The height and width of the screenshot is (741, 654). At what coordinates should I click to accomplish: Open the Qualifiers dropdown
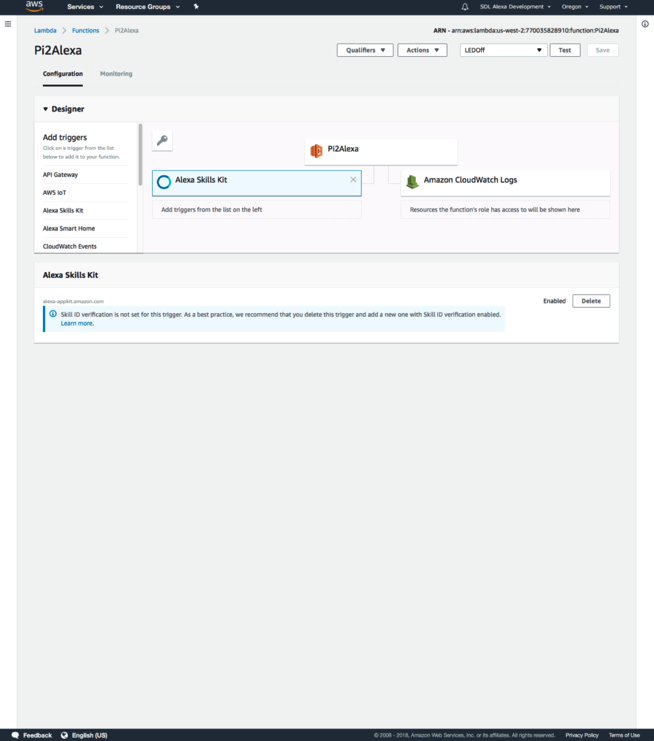pos(365,50)
